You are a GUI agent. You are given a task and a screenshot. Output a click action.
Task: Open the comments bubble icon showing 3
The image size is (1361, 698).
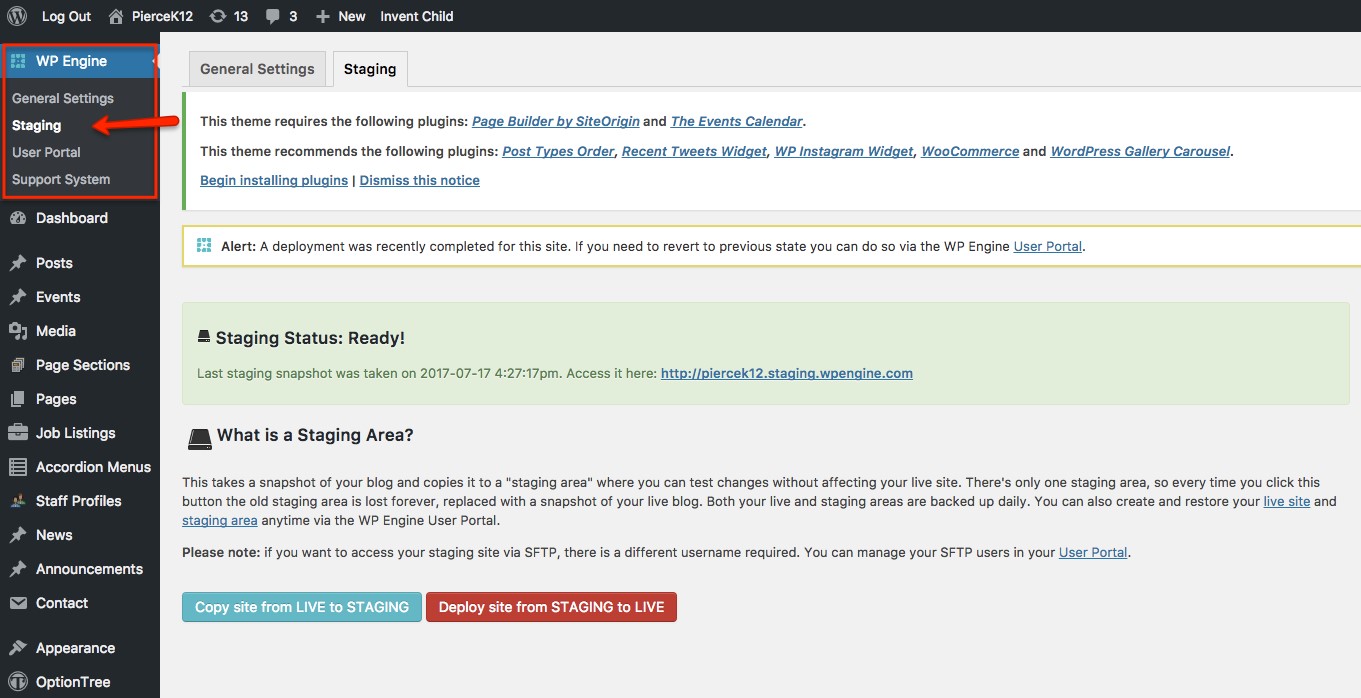coord(273,16)
